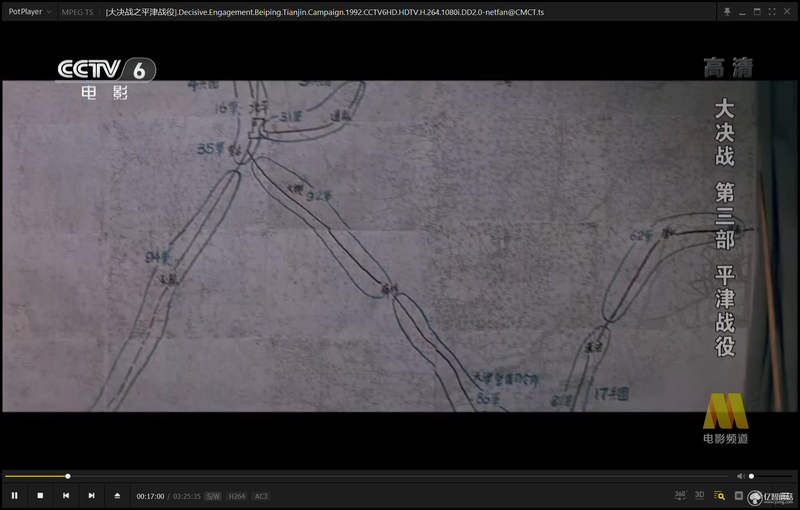
Task: Enter fullscreen mode
Action: click(x=772, y=12)
